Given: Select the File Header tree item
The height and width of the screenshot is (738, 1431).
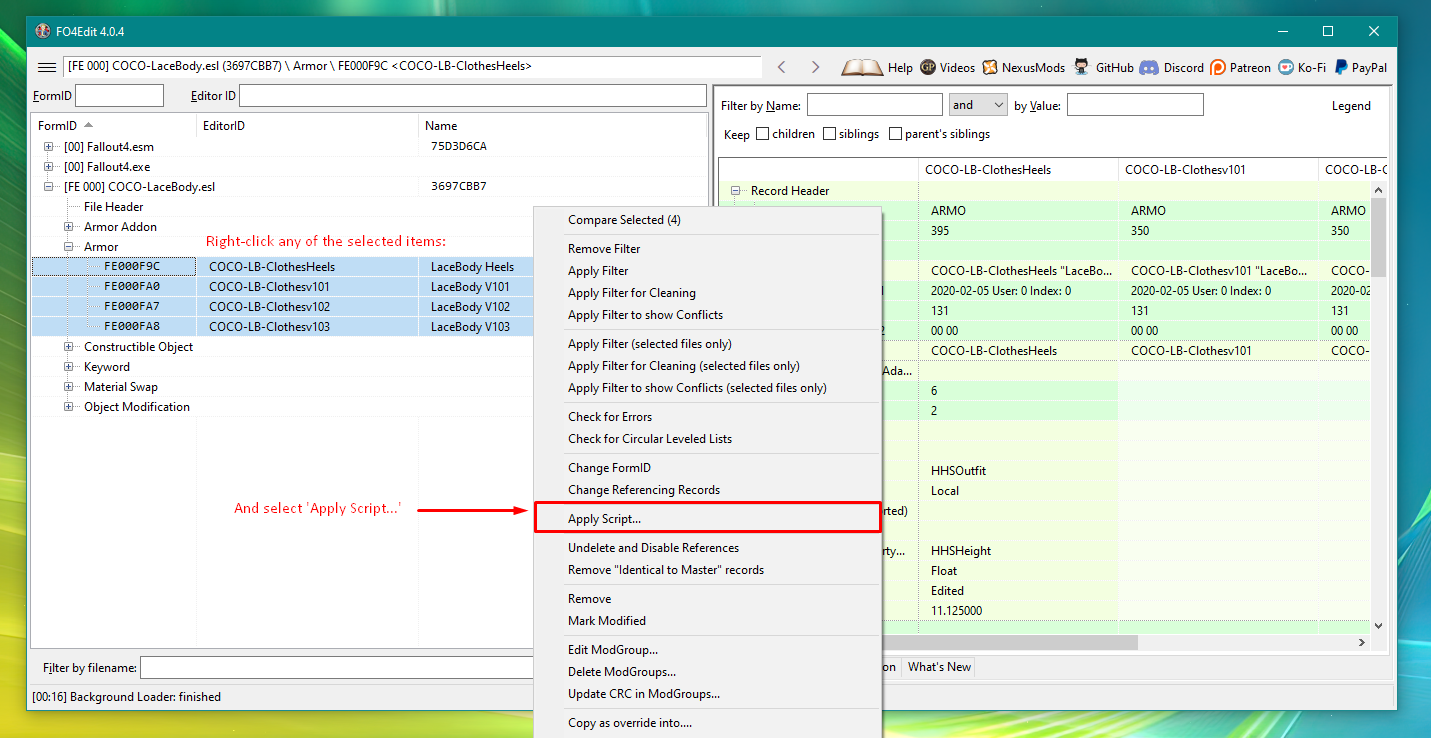Looking at the screenshot, I should click(113, 207).
